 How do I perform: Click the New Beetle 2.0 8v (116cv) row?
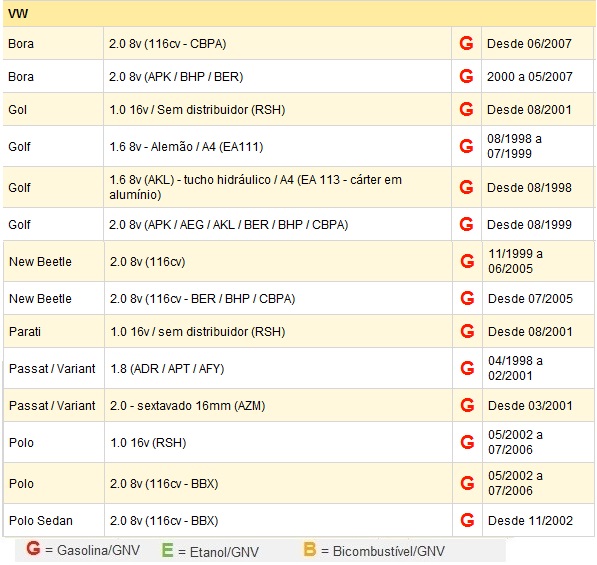(298, 262)
